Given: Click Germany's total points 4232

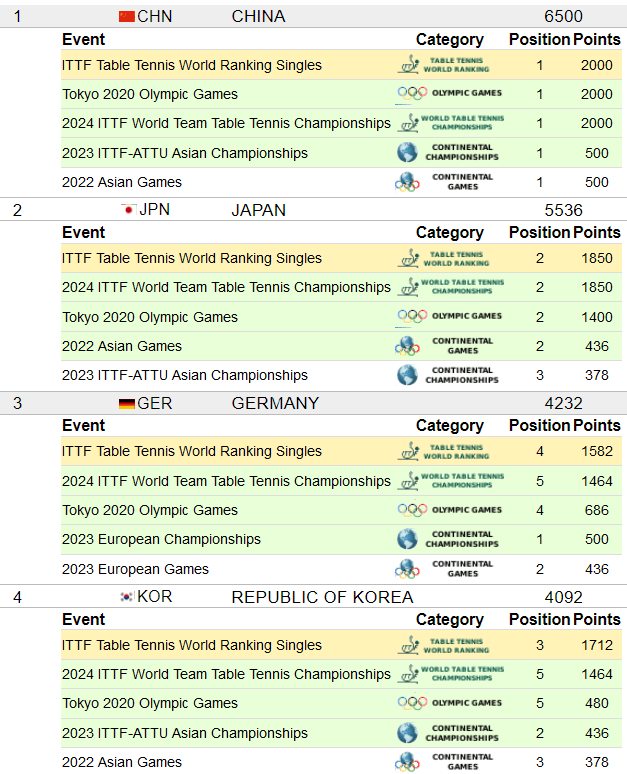Looking at the screenshot, I should click(x=563, y=403).
